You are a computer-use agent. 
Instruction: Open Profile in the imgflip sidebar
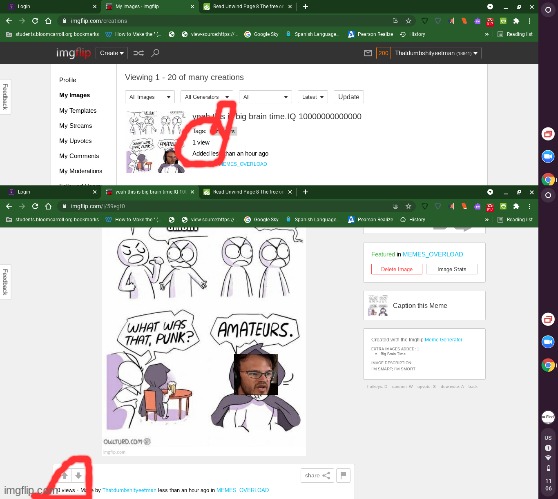(x=68, y=80)
